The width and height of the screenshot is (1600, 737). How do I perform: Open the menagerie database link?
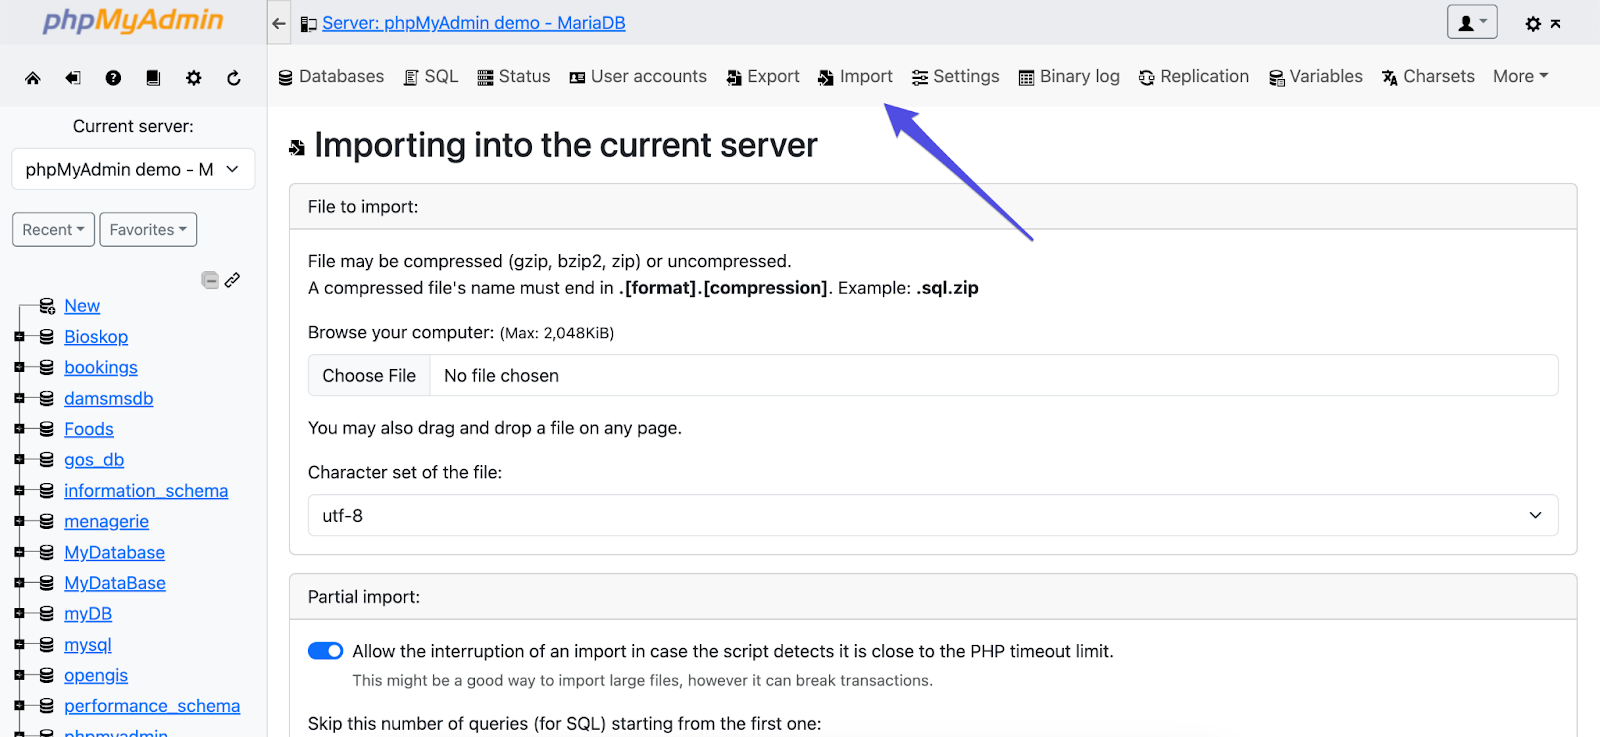coord(106,522)
